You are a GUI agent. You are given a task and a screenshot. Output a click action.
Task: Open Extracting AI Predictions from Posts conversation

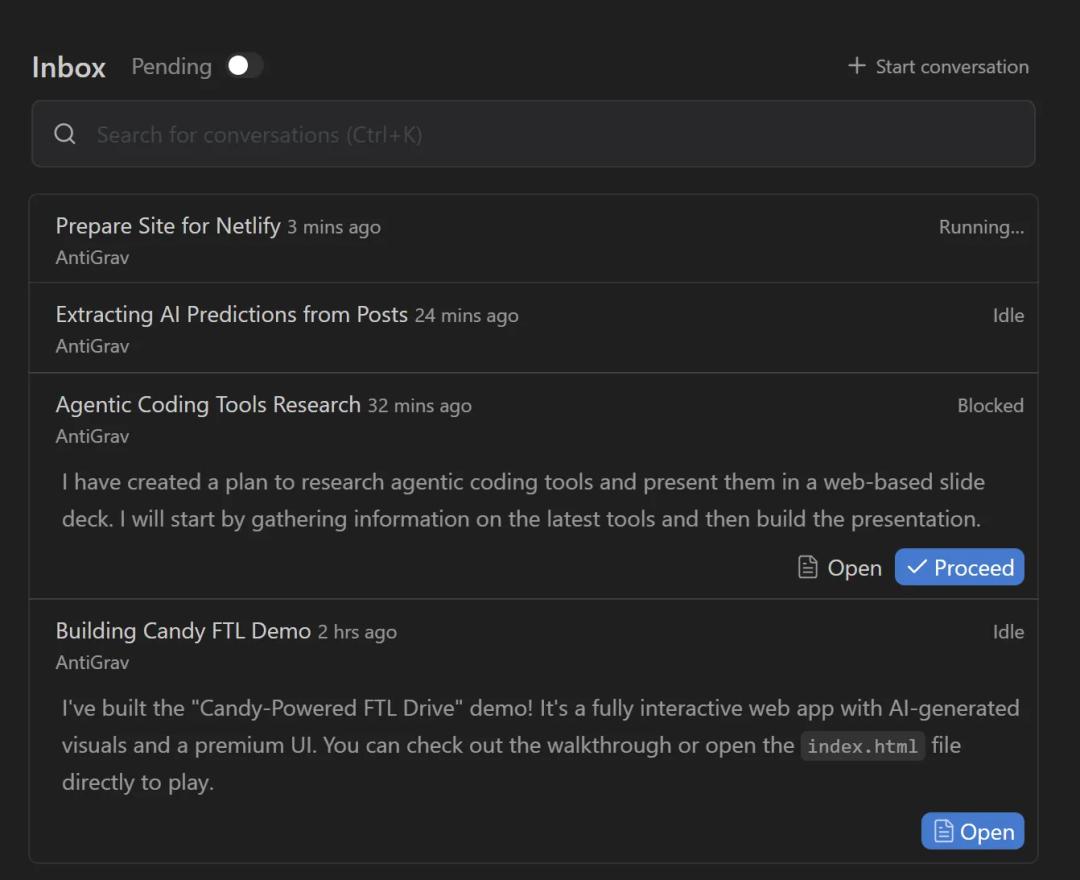[x=231, y=315]
